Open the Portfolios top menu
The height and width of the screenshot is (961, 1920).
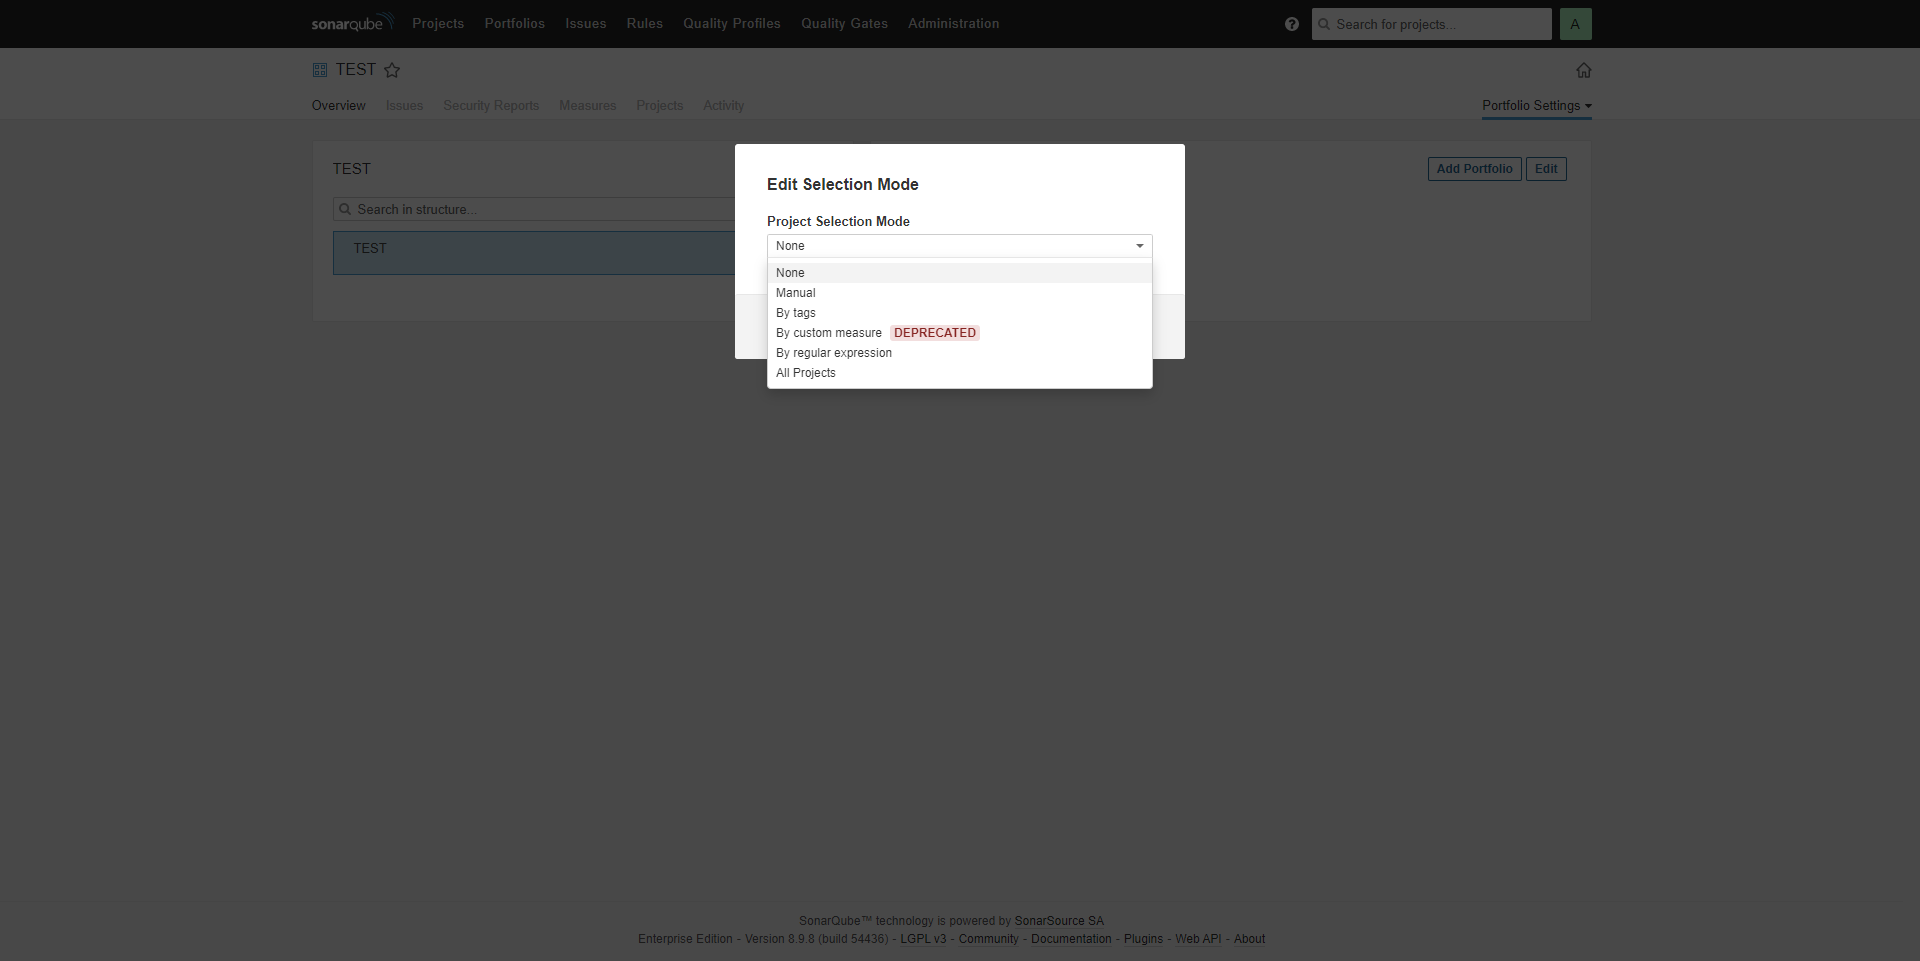point(515,23)
